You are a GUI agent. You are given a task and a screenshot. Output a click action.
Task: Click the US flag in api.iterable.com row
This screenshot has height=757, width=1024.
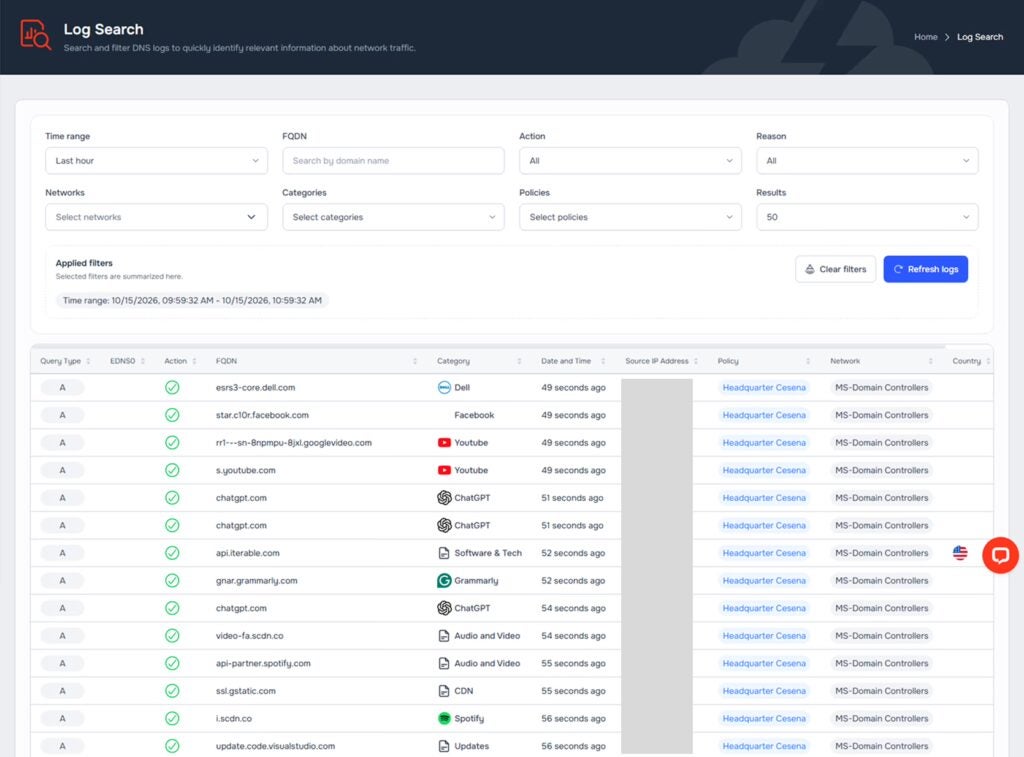[x=960, y=553]
